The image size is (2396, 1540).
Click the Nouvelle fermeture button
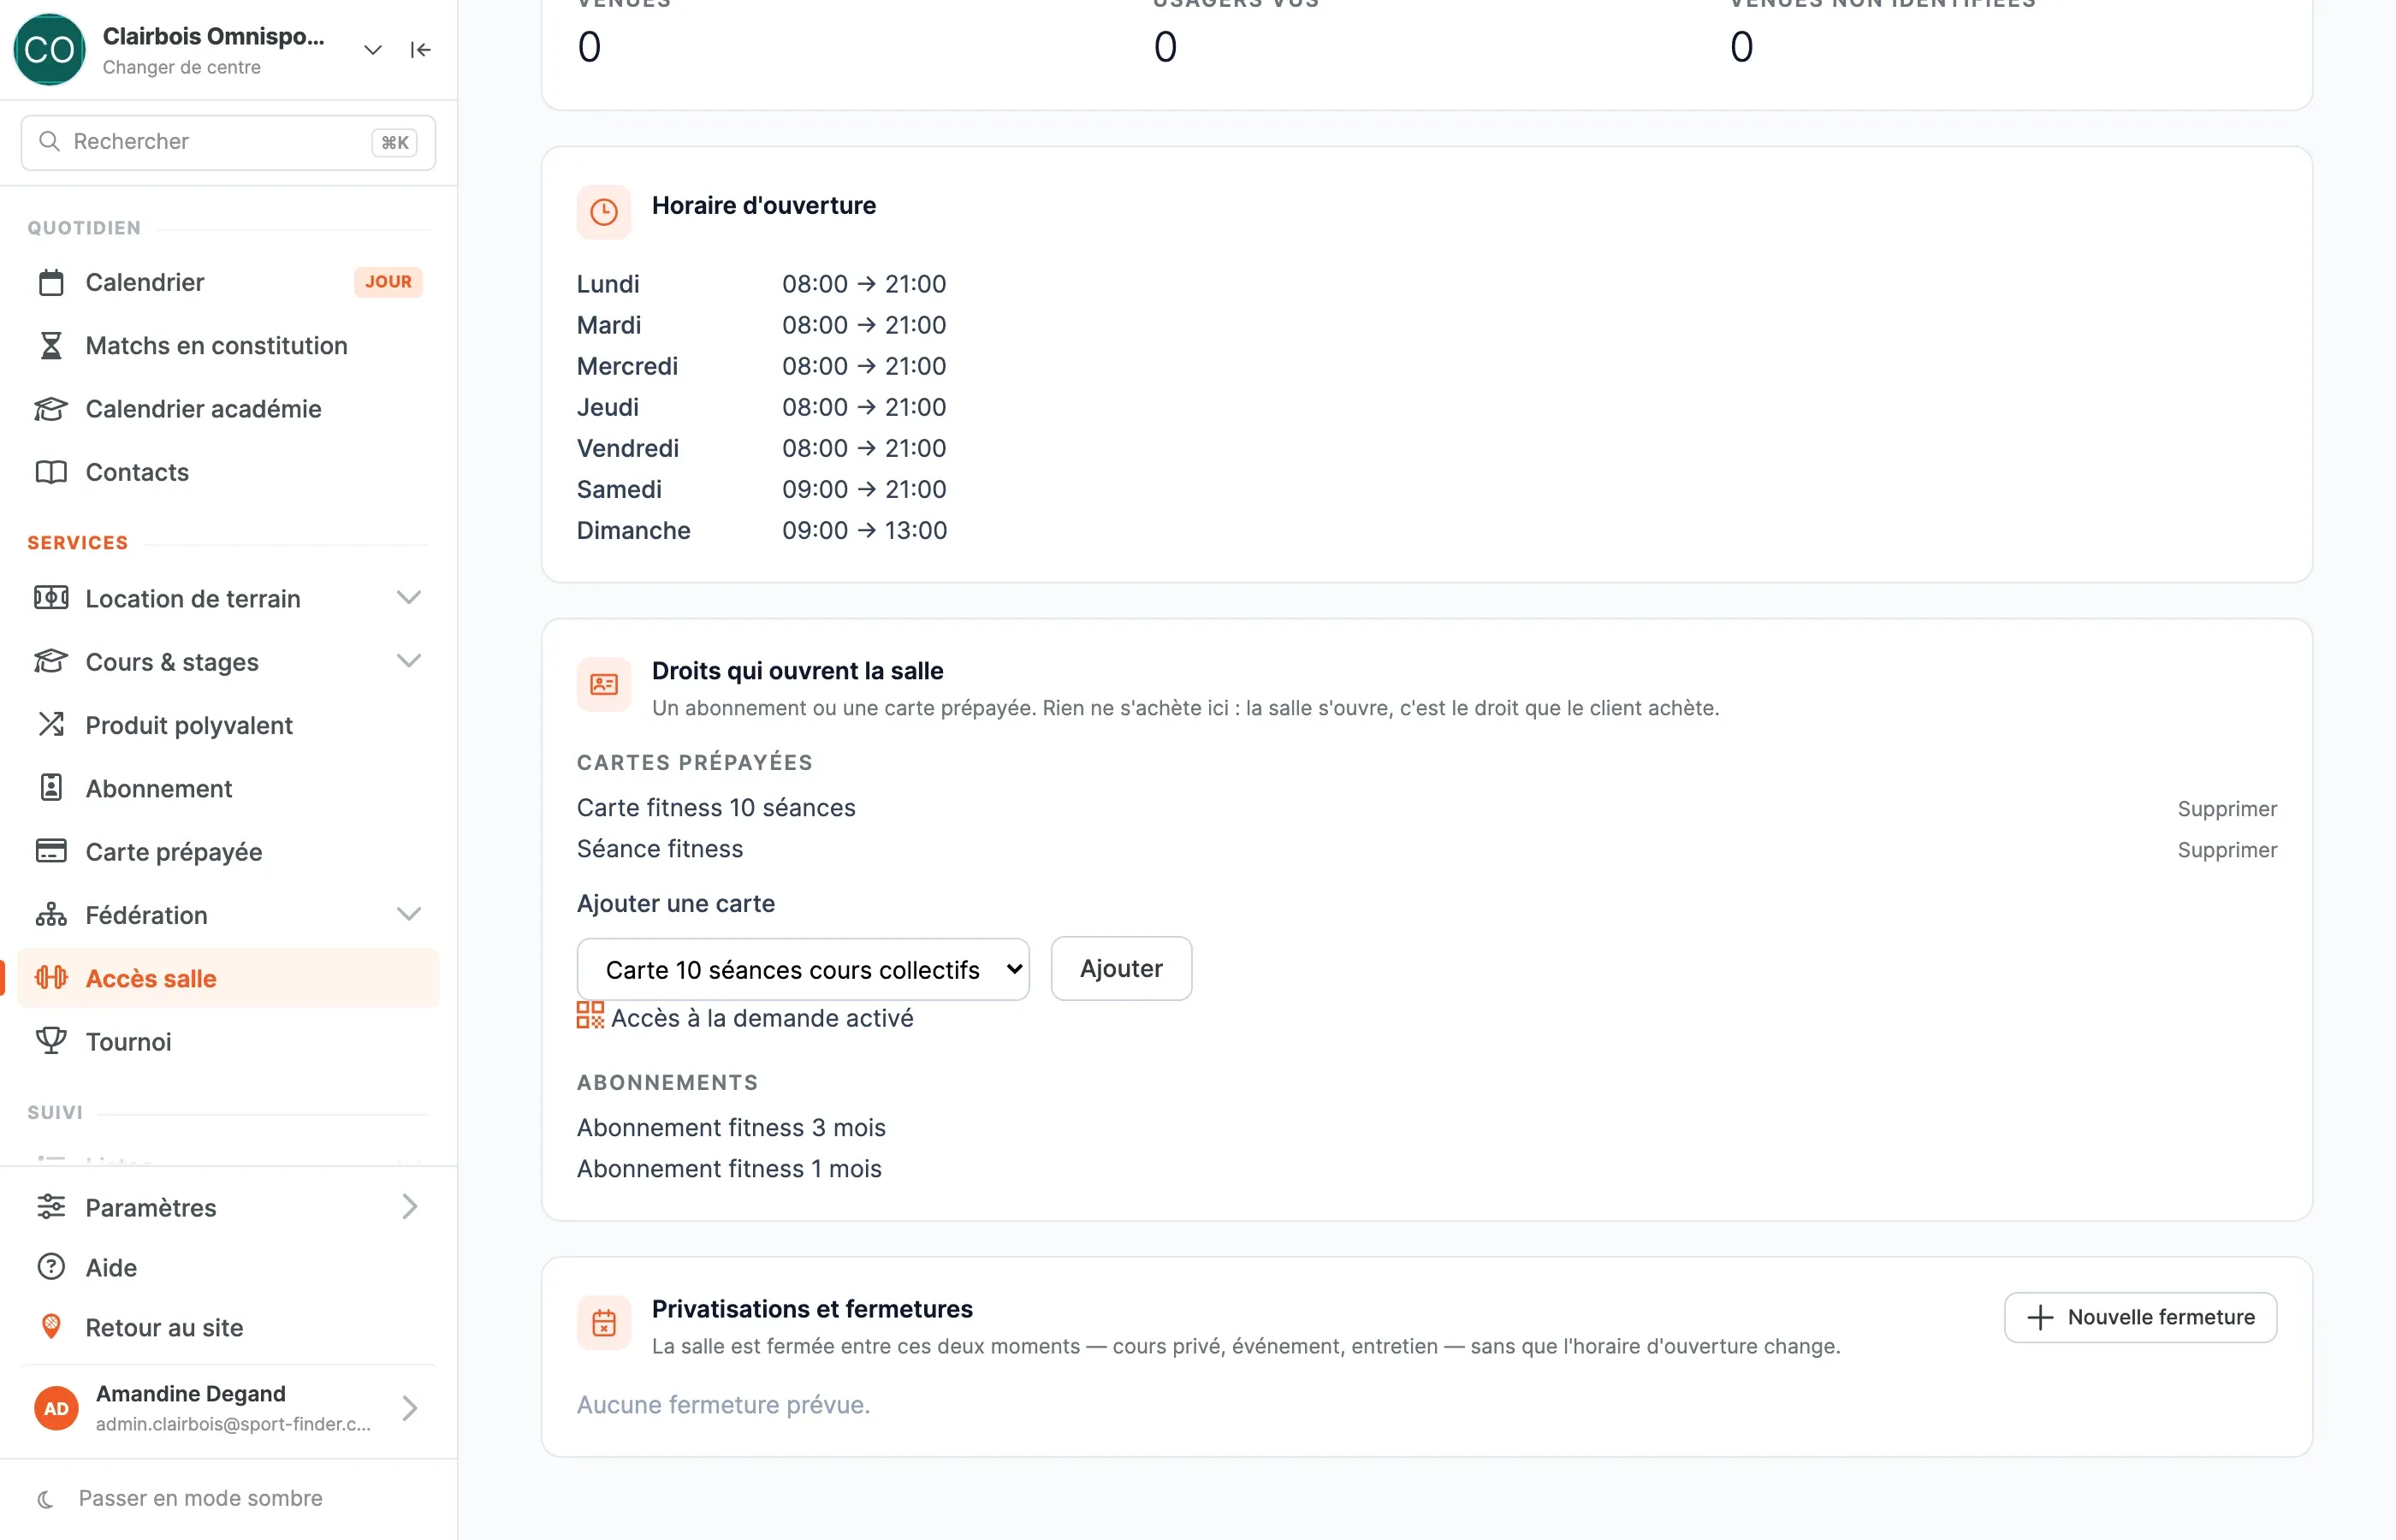click(x=2140, y=1317)
